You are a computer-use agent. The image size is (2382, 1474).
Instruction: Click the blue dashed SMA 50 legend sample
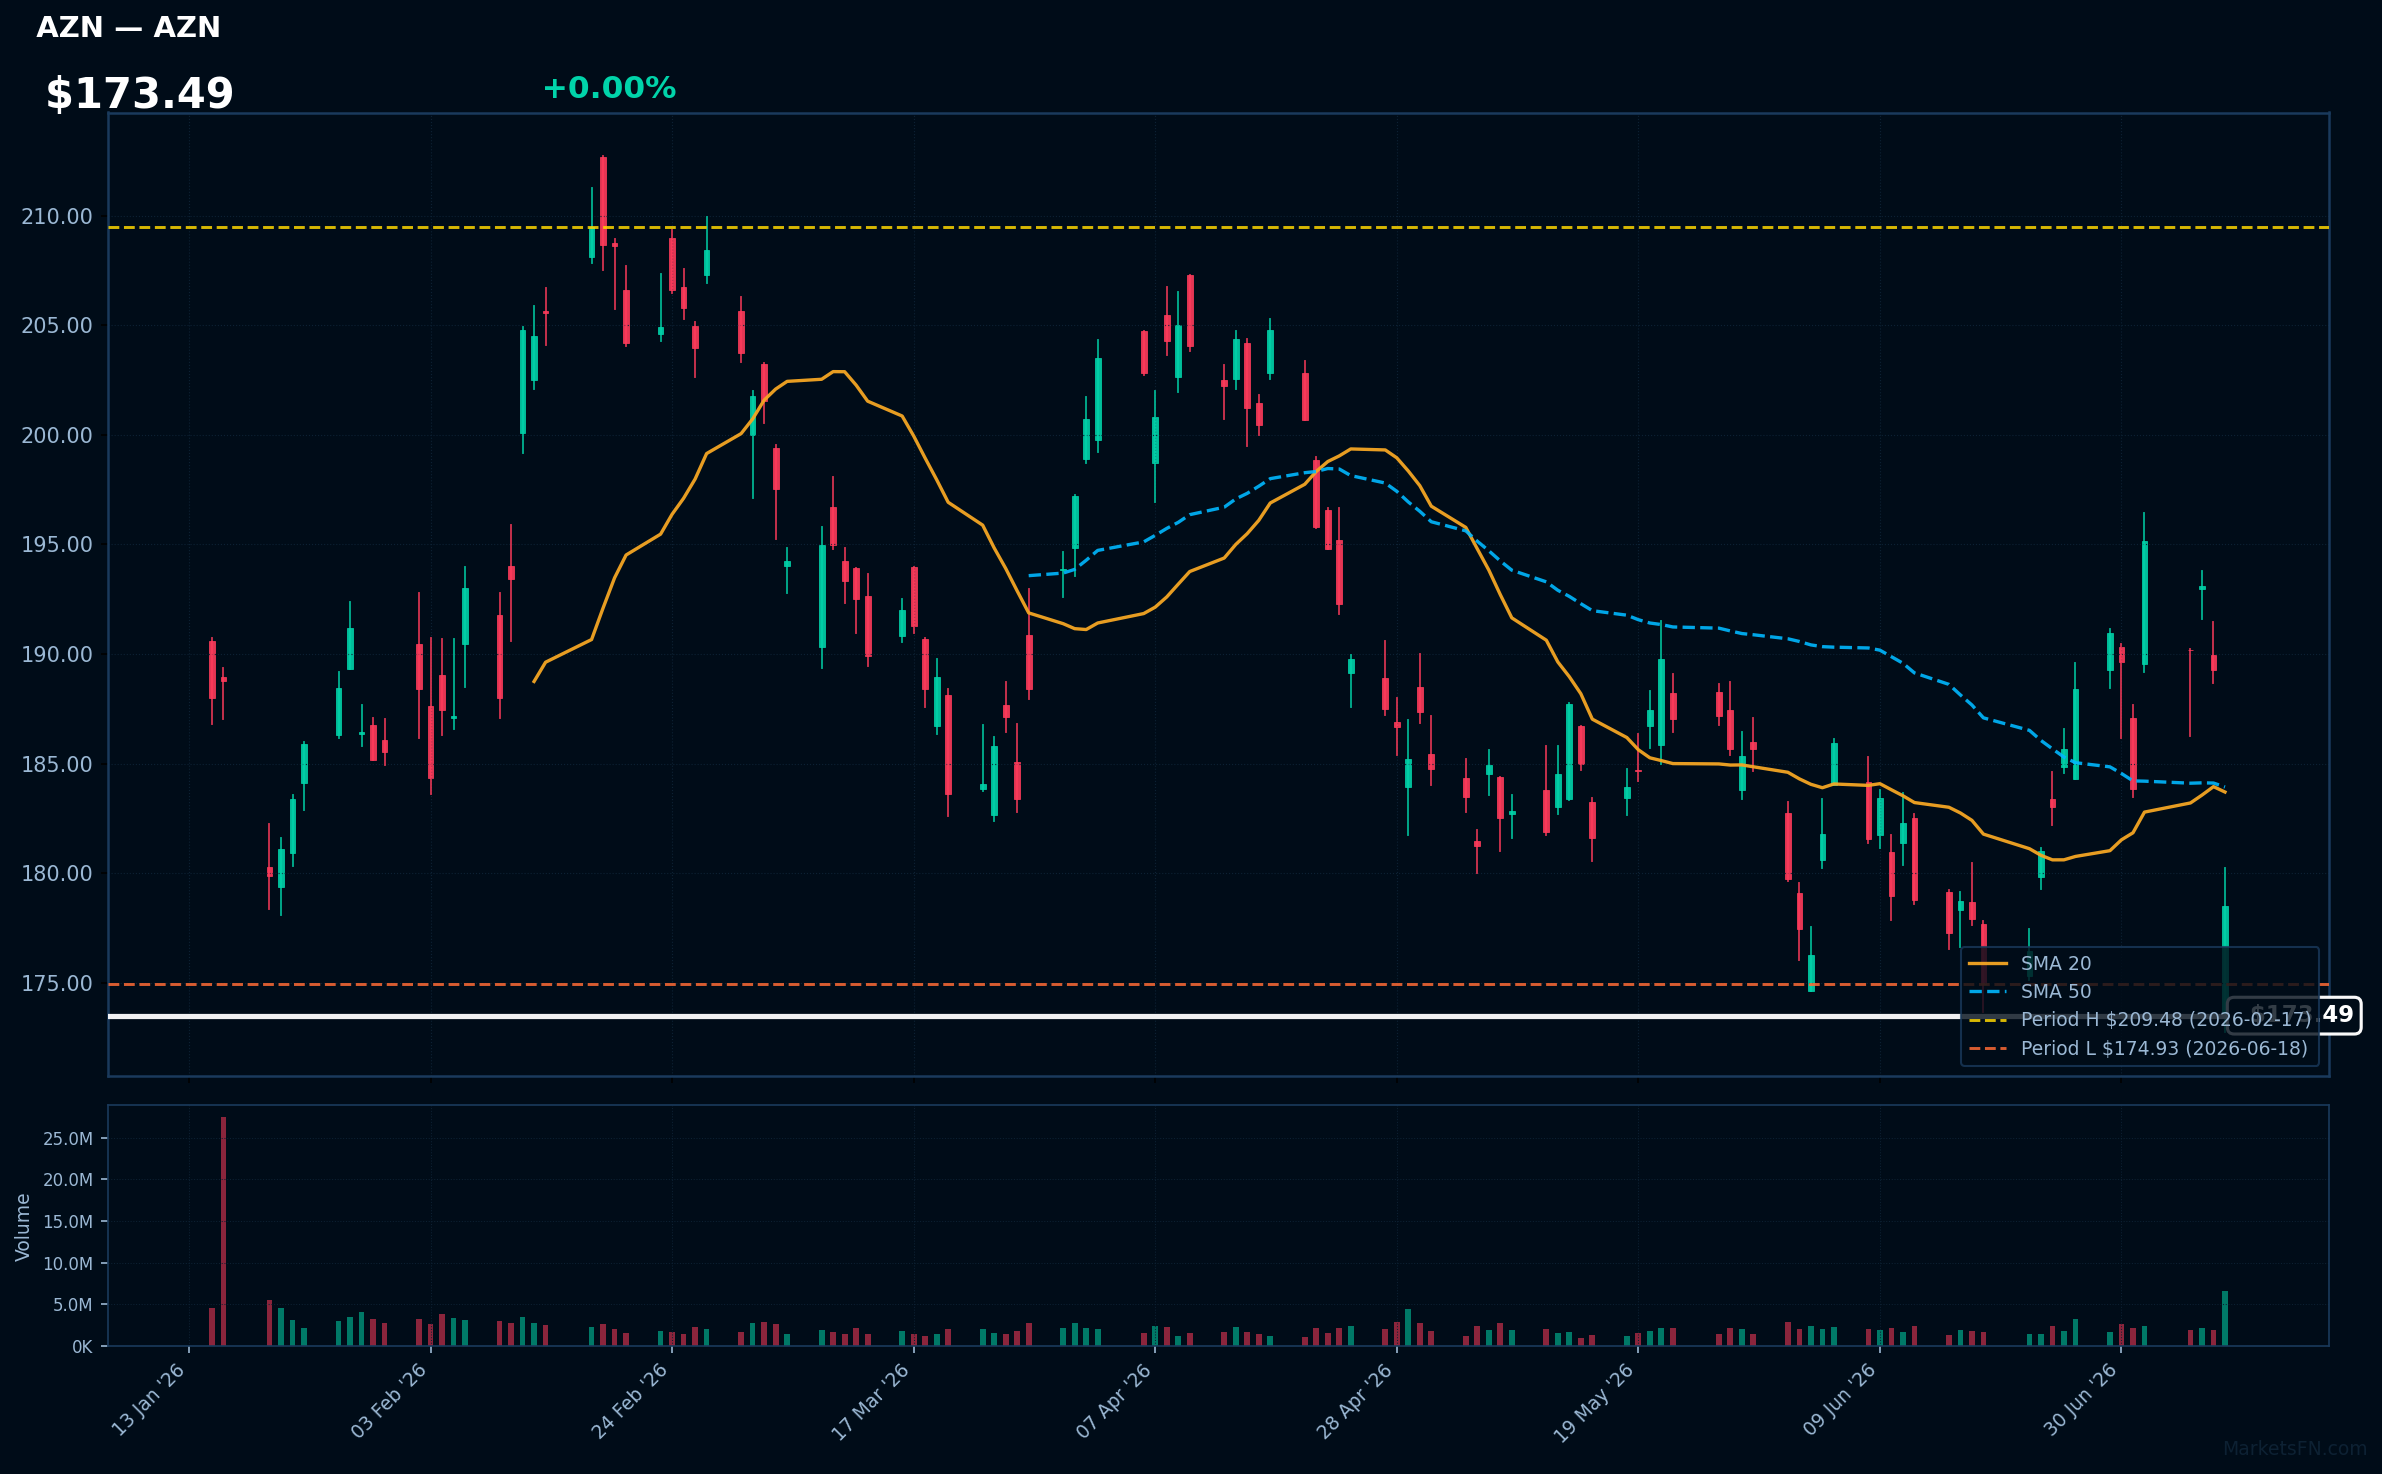coord(1988,991)
